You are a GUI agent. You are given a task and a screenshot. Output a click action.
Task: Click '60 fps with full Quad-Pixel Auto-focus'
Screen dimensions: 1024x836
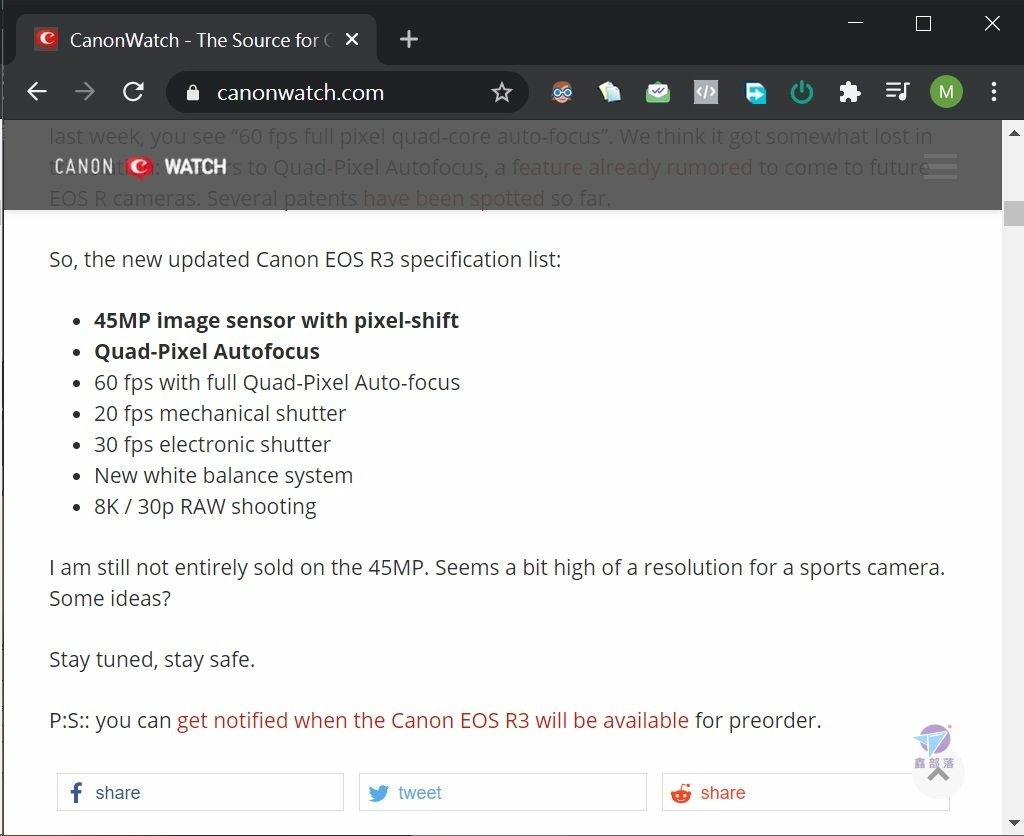[277, 382]
